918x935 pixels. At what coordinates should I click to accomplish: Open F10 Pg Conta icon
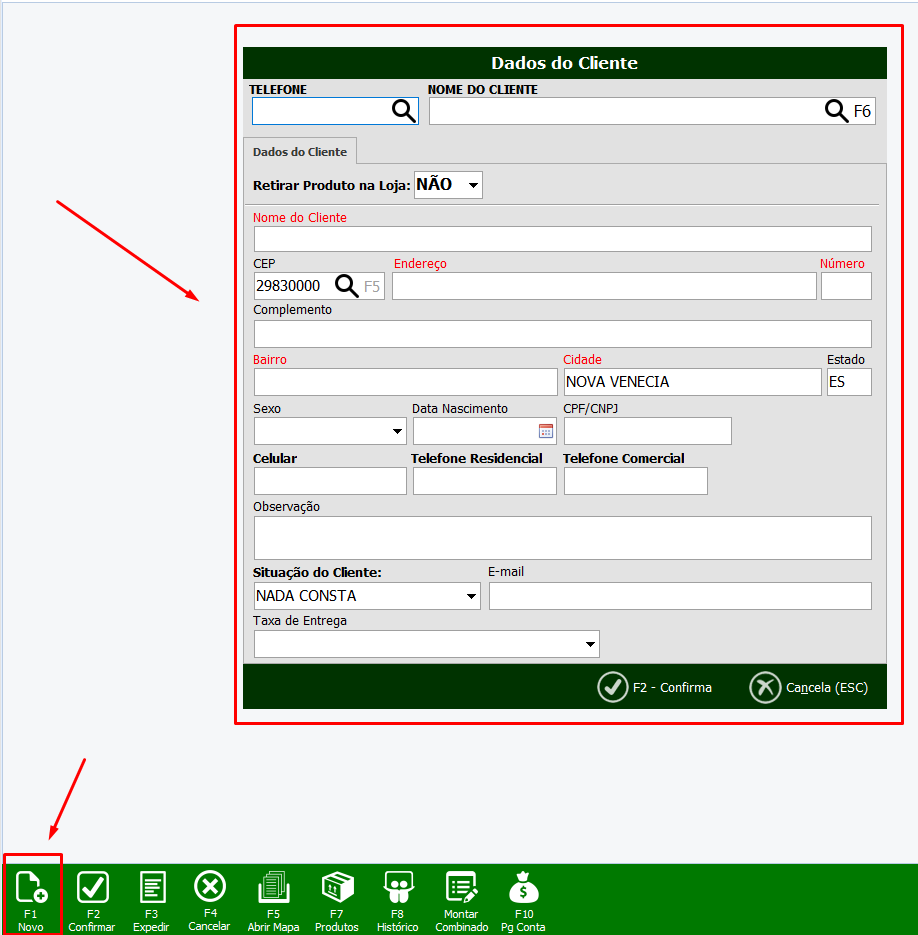coord(524,888)
